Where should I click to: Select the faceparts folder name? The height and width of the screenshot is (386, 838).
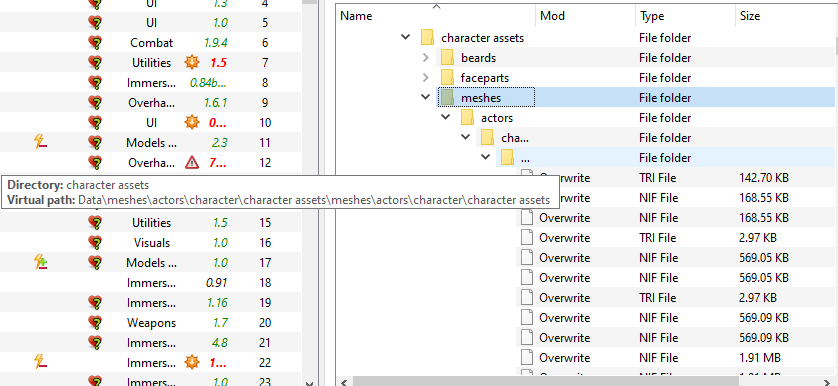485,78
